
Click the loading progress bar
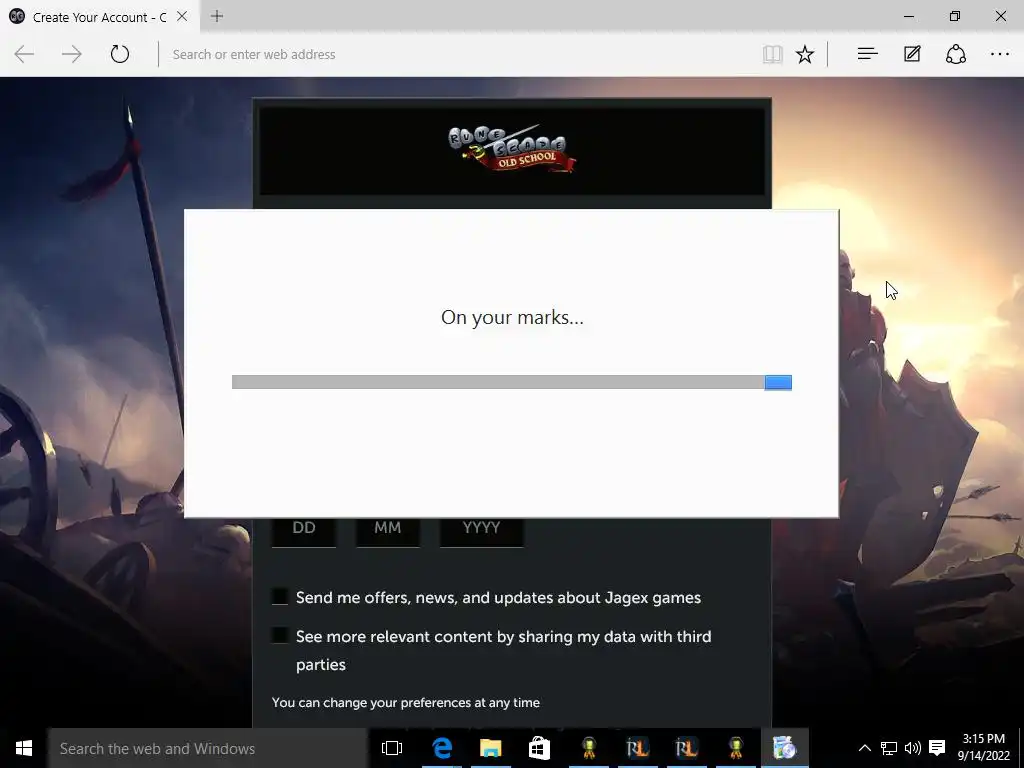point(512,382)
